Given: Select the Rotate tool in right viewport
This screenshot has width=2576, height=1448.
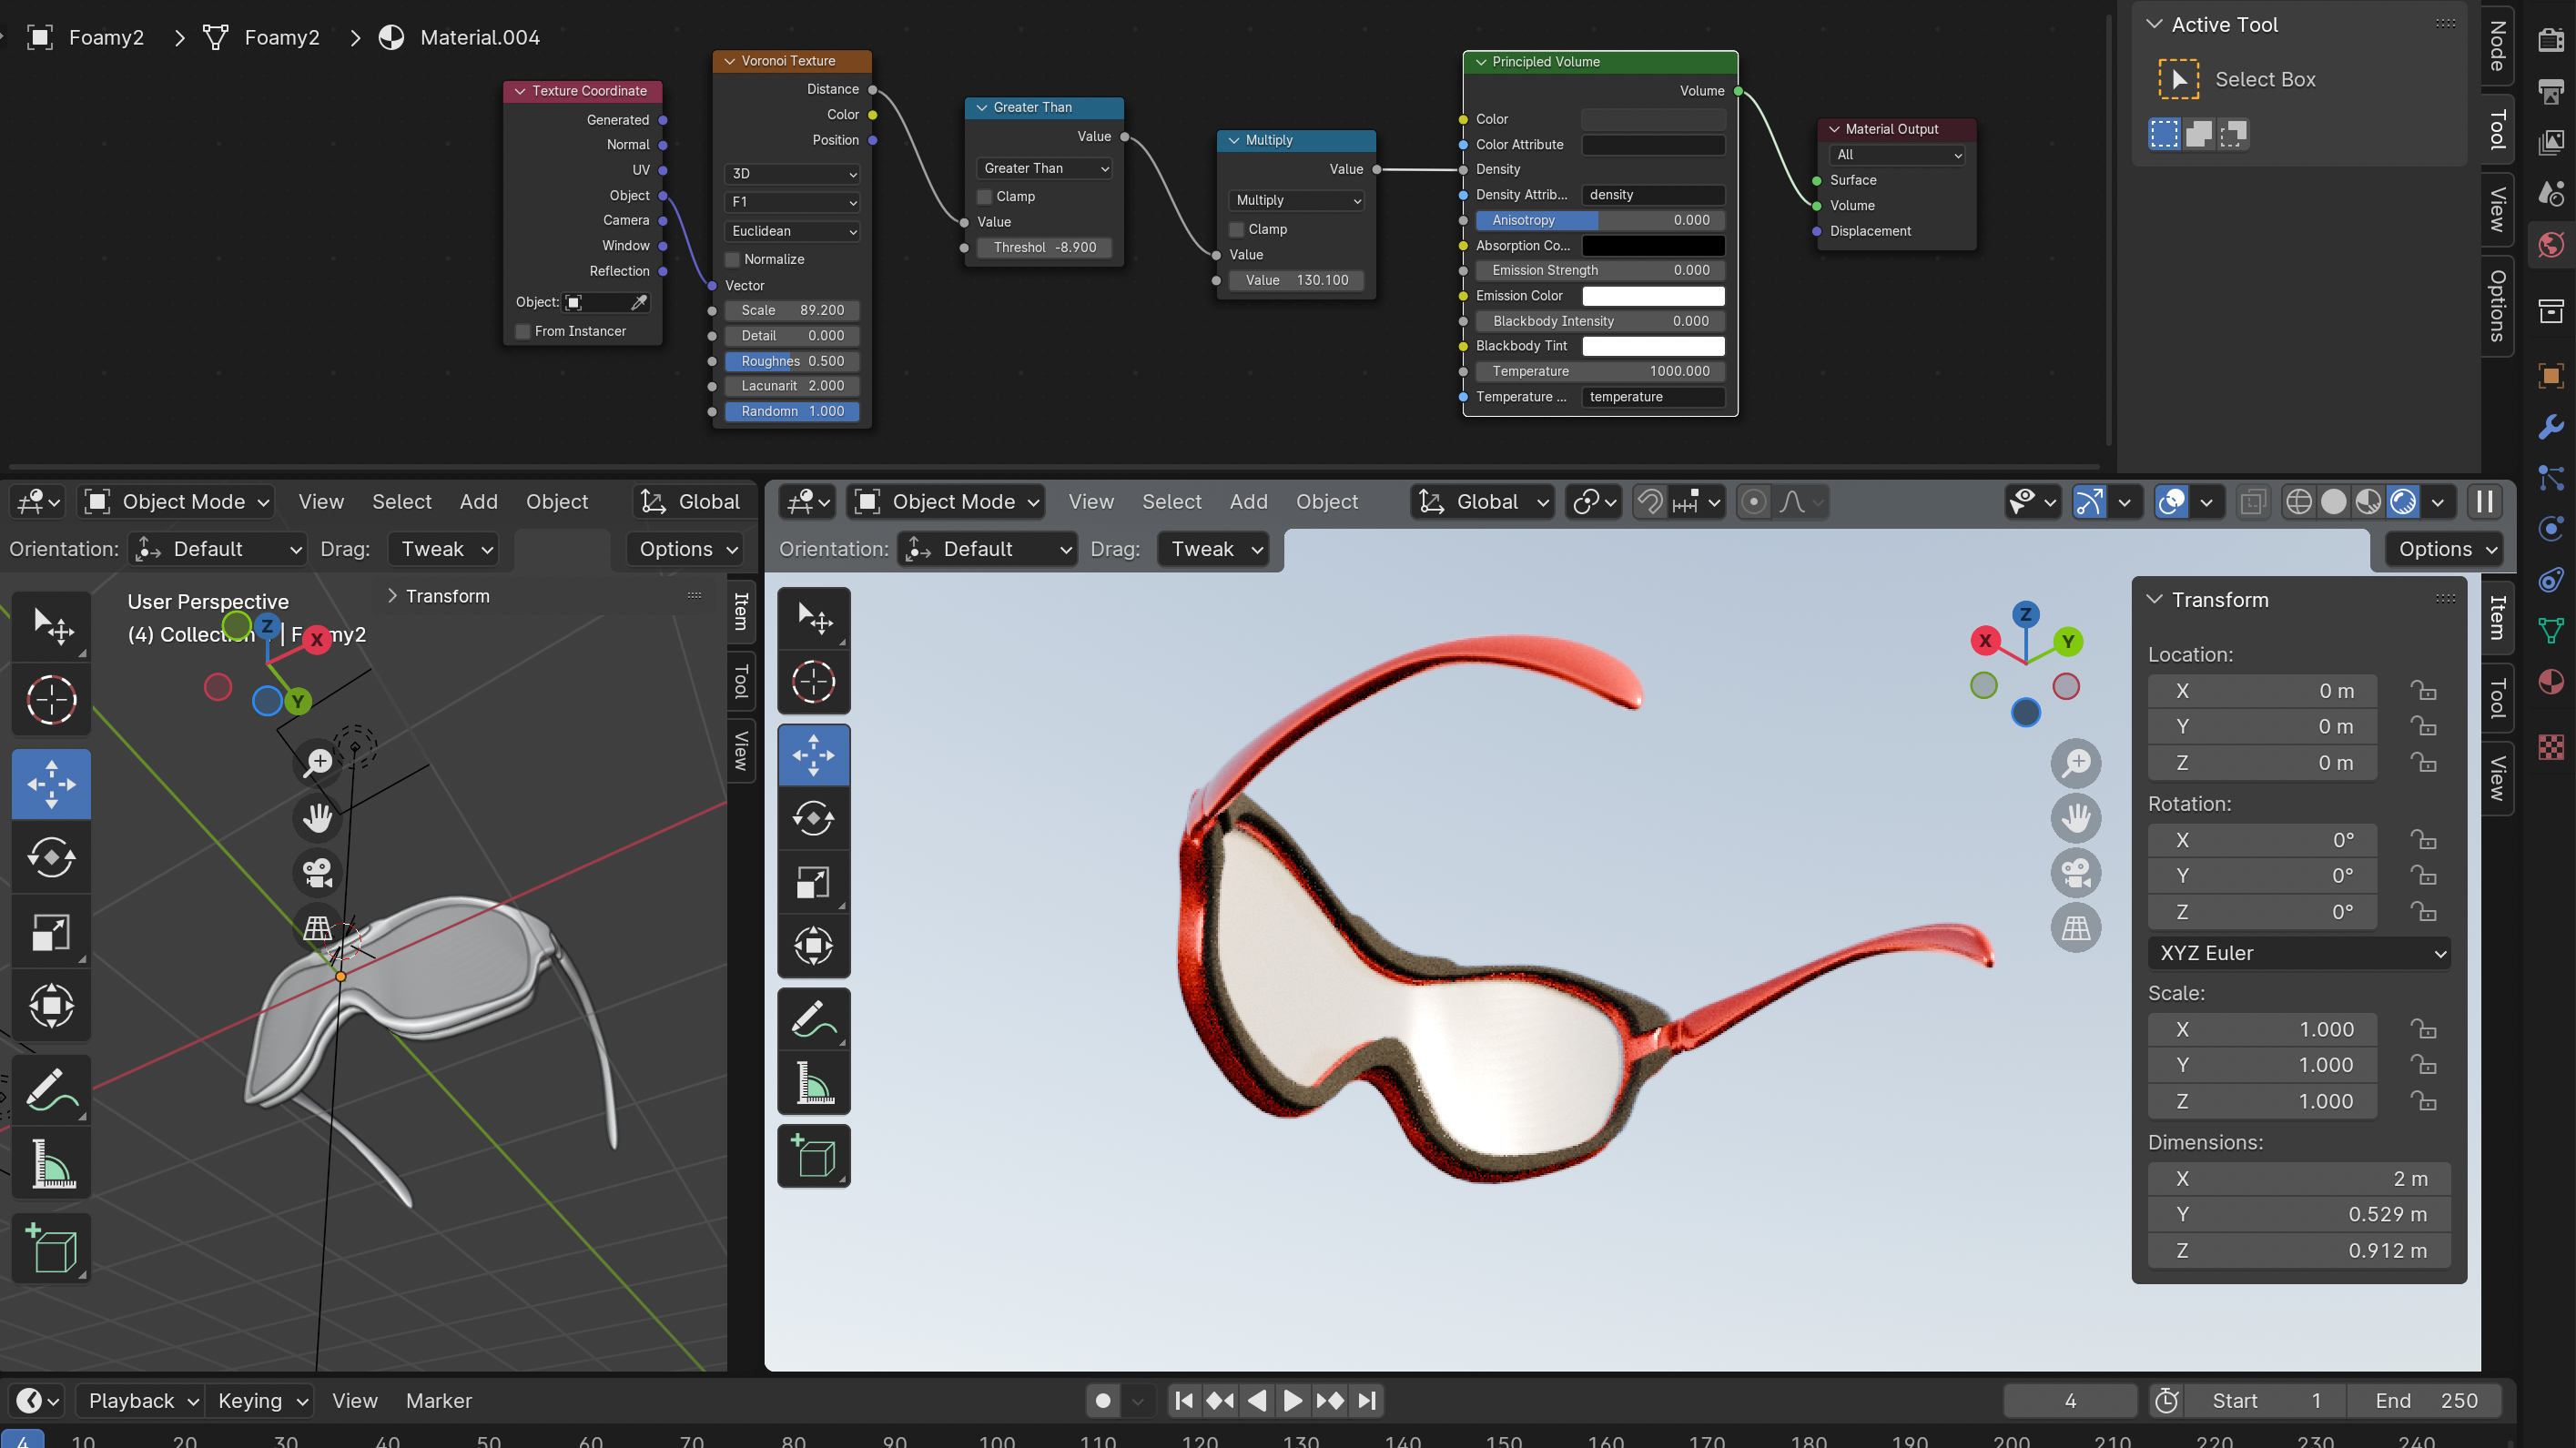Looking at the screenshot, I should (x=813, y=819).
